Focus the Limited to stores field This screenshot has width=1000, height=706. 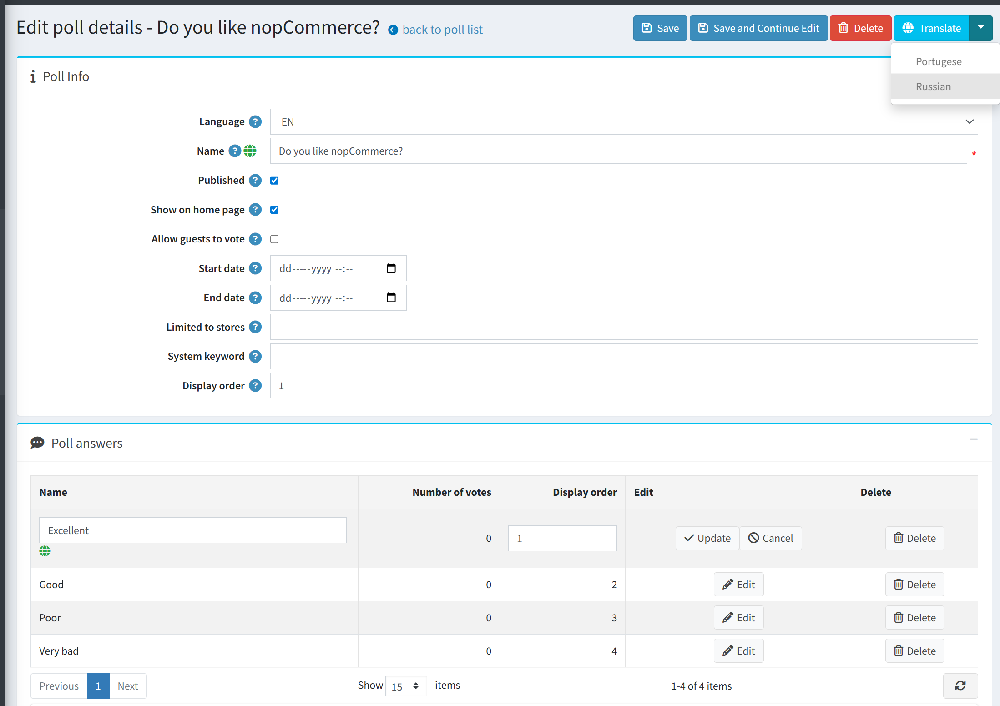(624, 327)
